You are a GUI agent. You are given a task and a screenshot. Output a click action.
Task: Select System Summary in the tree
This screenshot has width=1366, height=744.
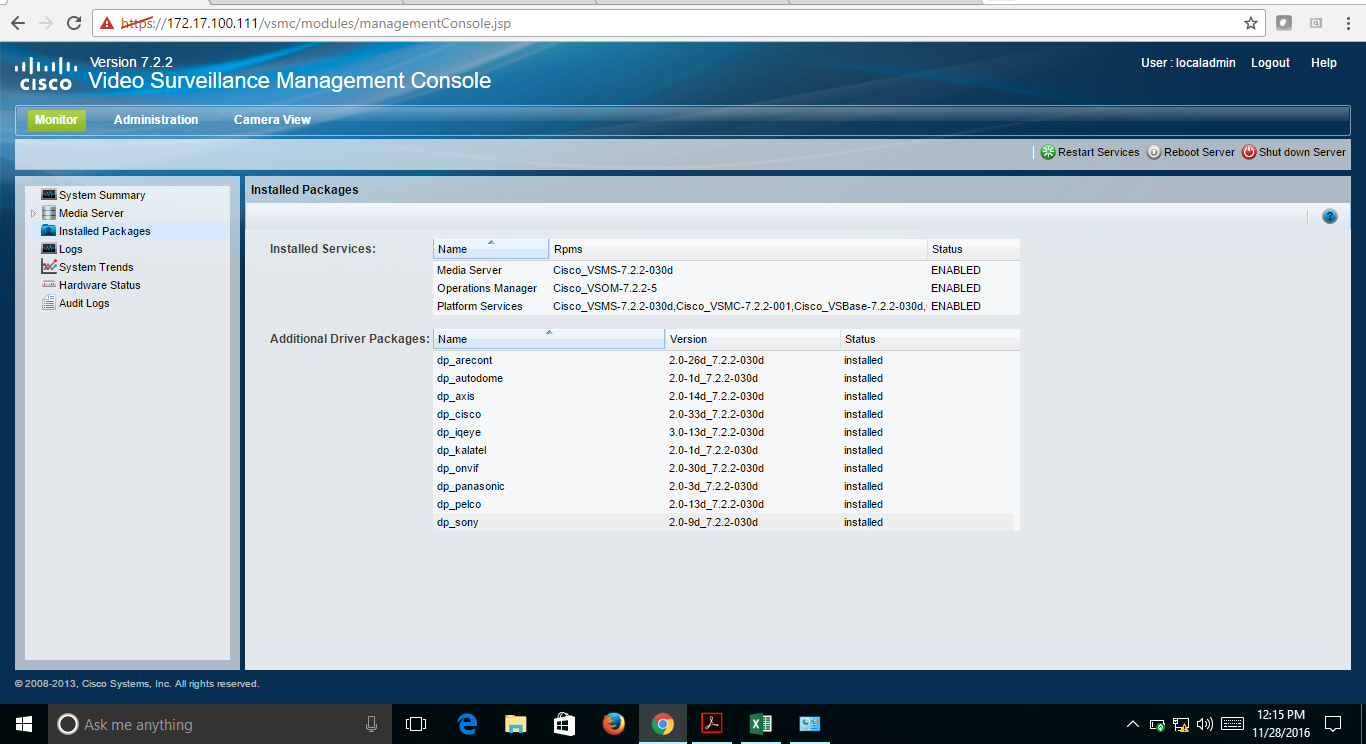(x=102, y=195)
